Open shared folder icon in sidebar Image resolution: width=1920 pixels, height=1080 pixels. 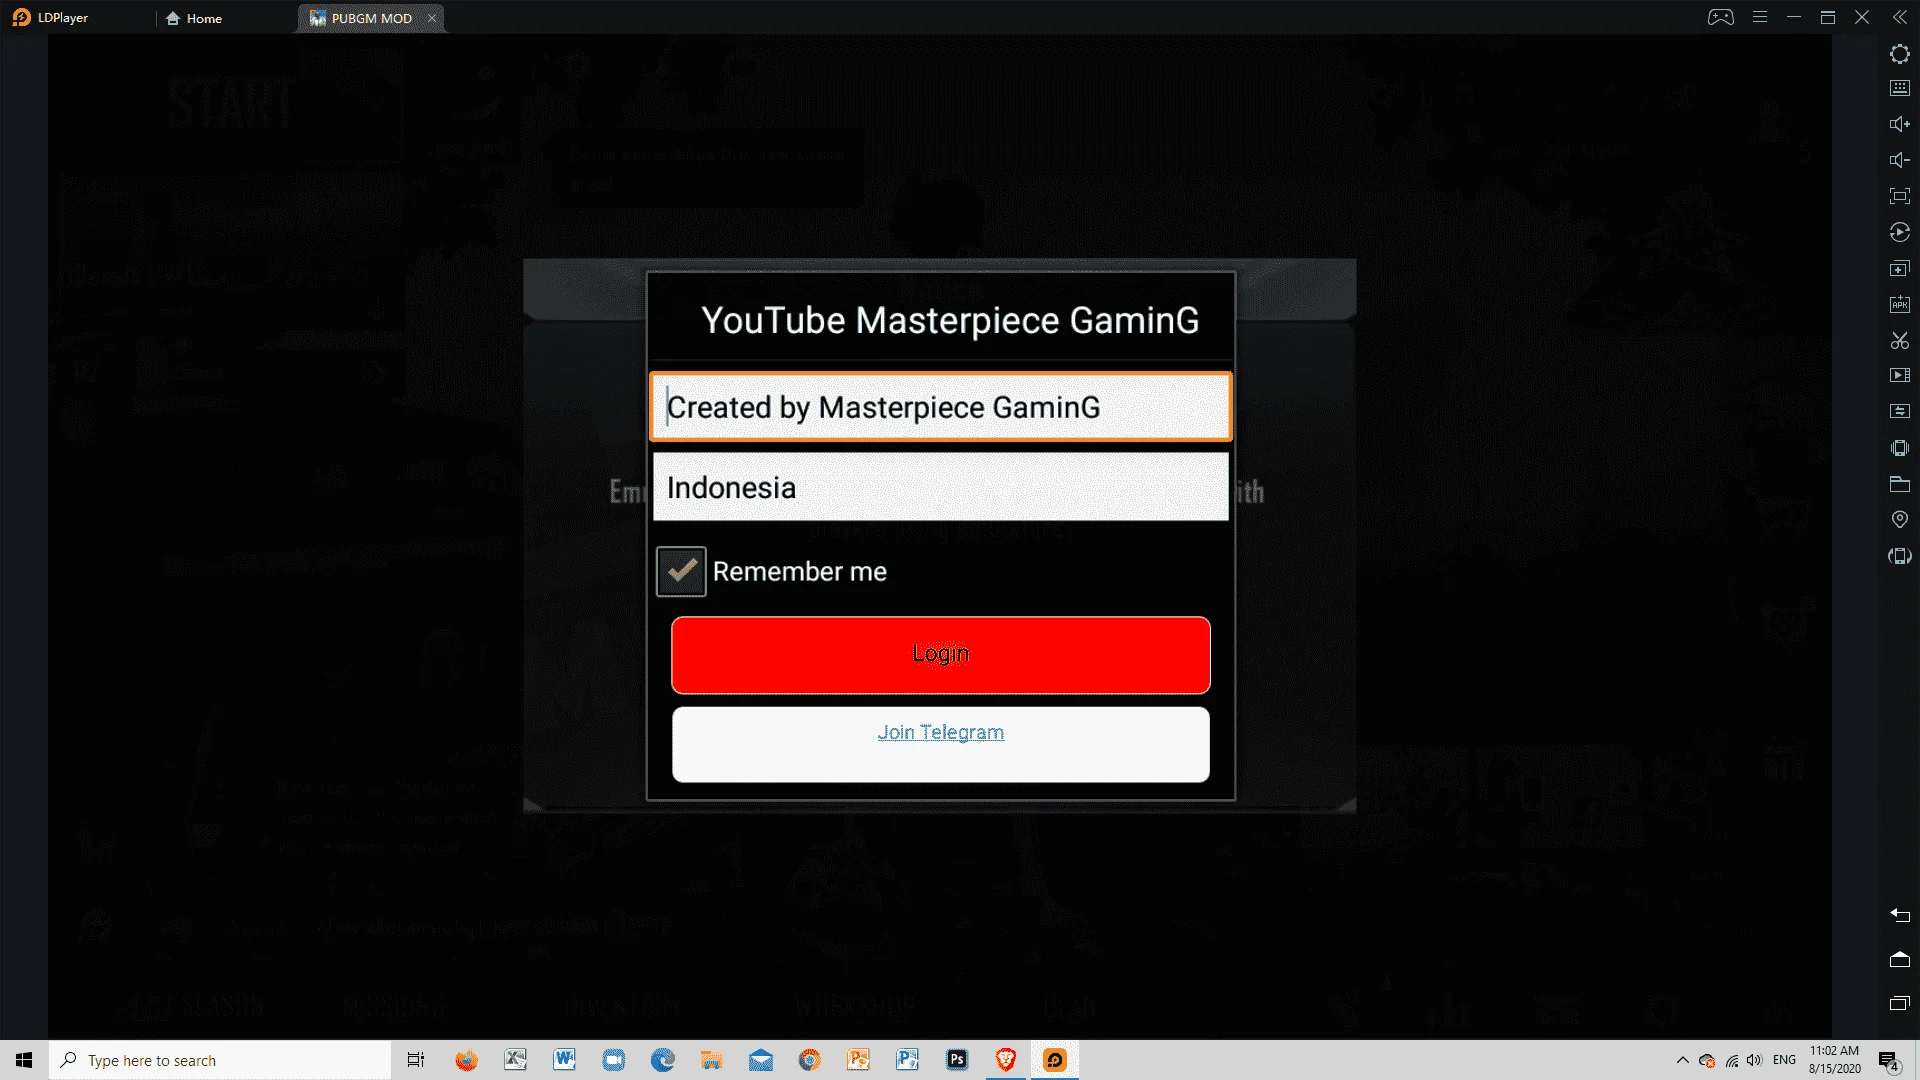pos(1900,484)
